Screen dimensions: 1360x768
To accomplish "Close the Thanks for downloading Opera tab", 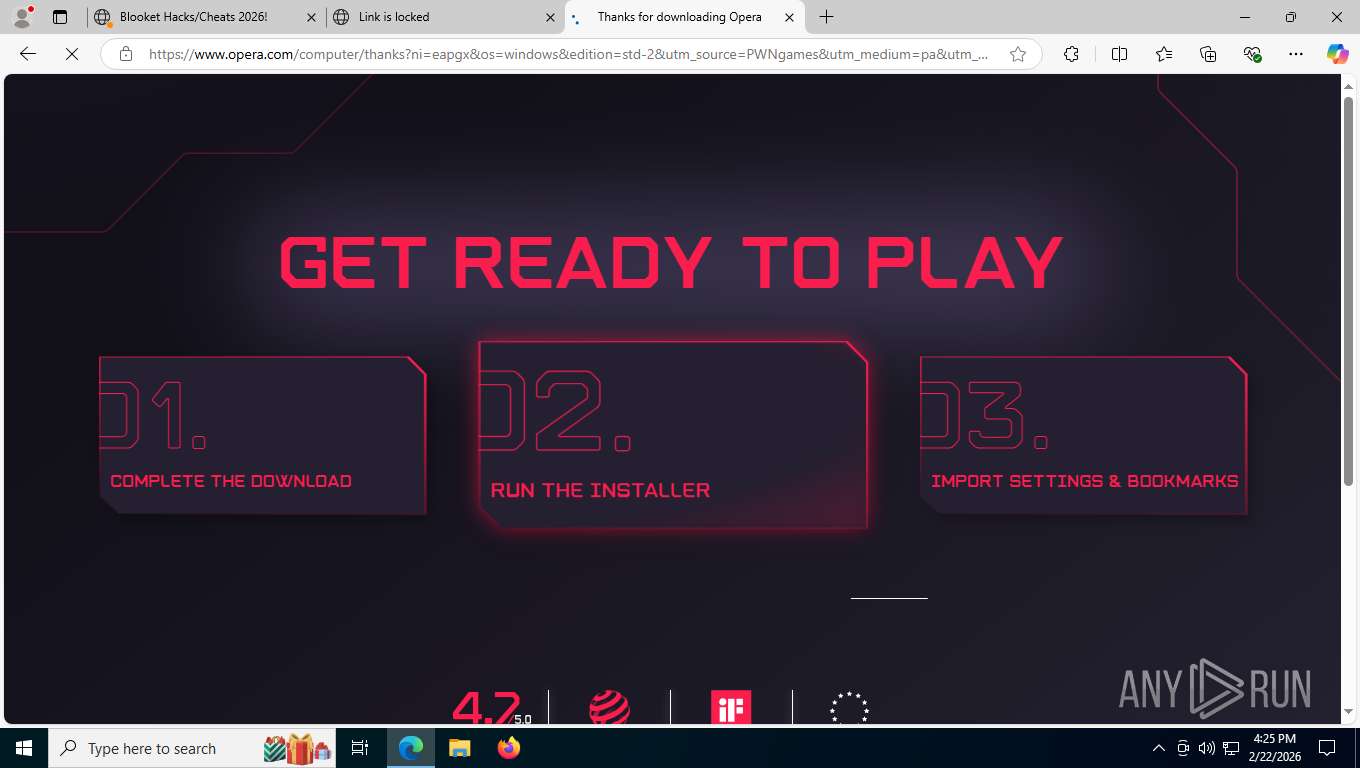I will pyautogui.click(x=790, y=17).
